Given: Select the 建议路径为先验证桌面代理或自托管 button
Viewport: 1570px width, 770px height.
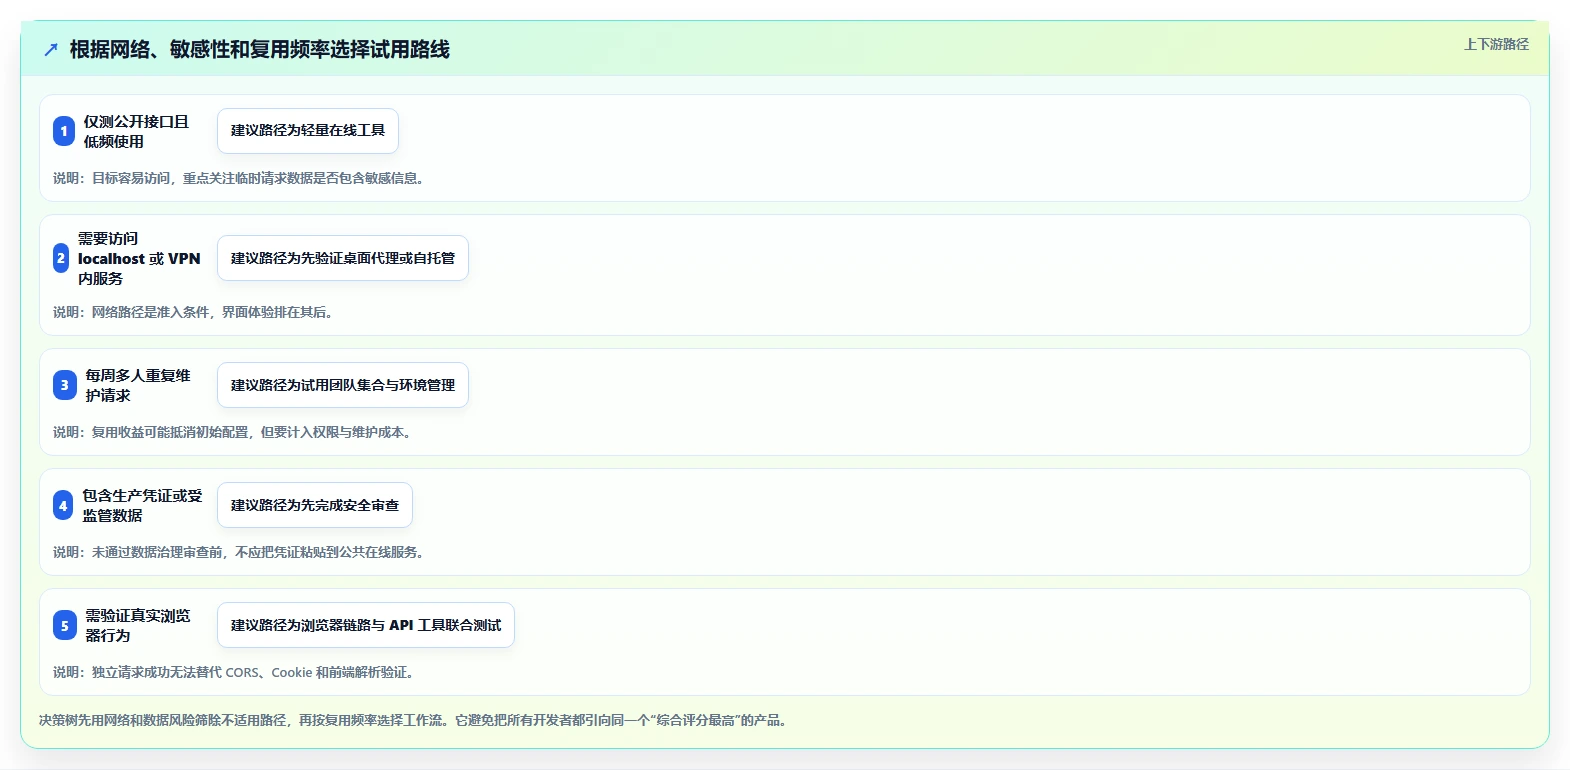Looking at the screenshot, I should point(343,258).
